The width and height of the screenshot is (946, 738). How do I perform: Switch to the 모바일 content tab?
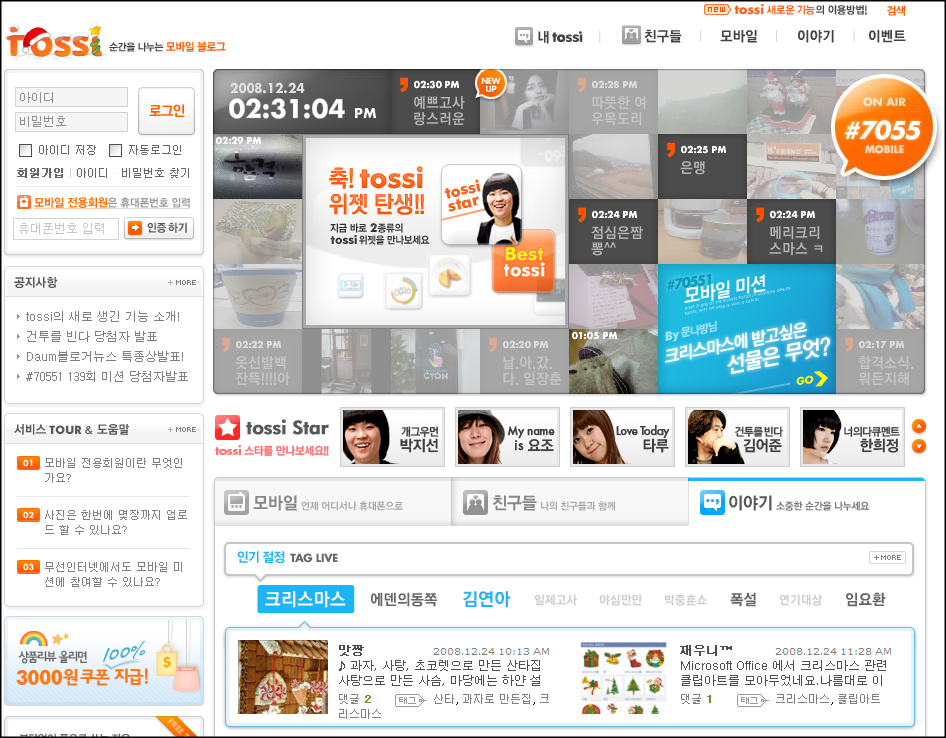[x=332, y=502]
